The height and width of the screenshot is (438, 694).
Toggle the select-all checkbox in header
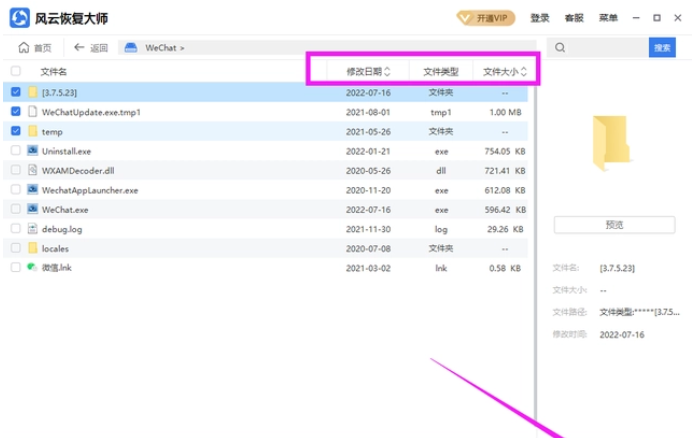click(15, 71)
